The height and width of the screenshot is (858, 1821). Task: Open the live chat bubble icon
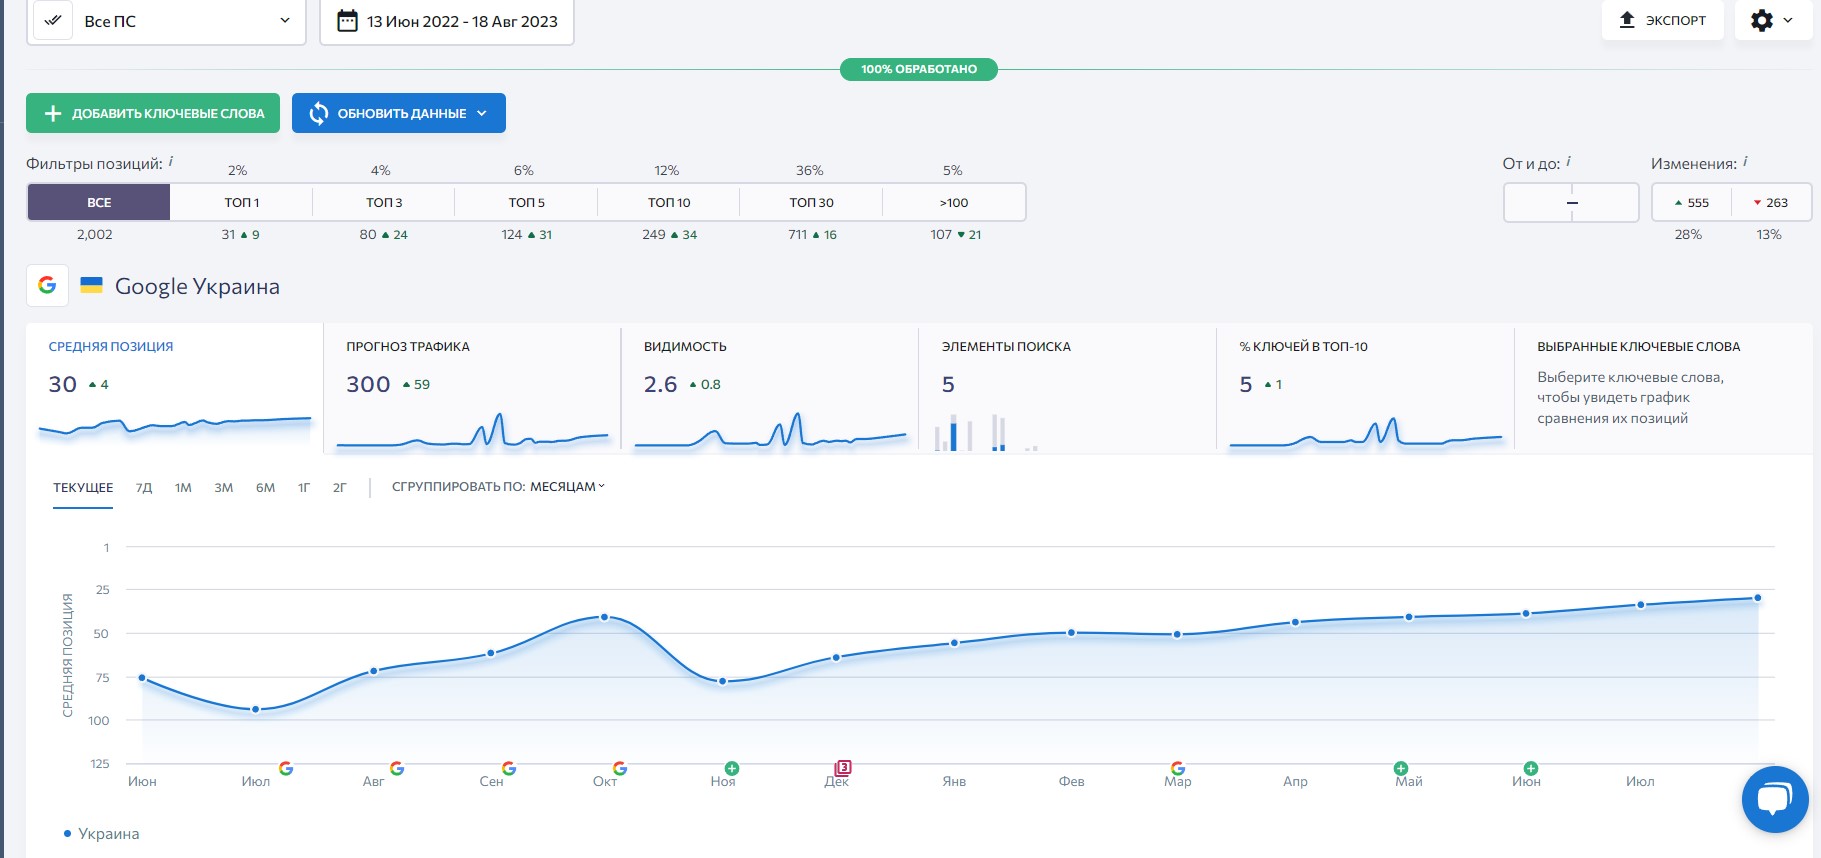click(1774, 799)
